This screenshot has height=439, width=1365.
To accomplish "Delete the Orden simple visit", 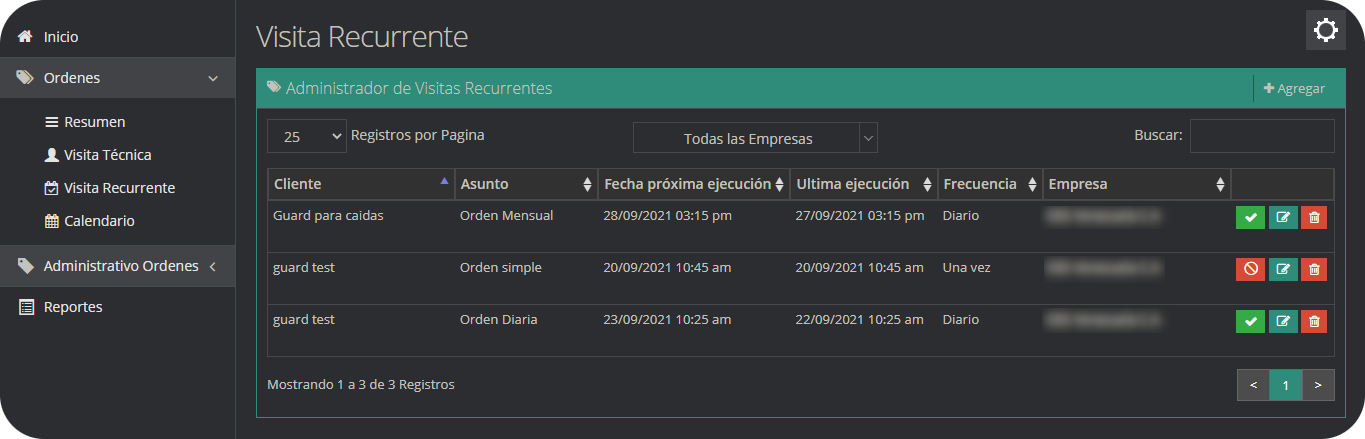I will (1314, 269).
